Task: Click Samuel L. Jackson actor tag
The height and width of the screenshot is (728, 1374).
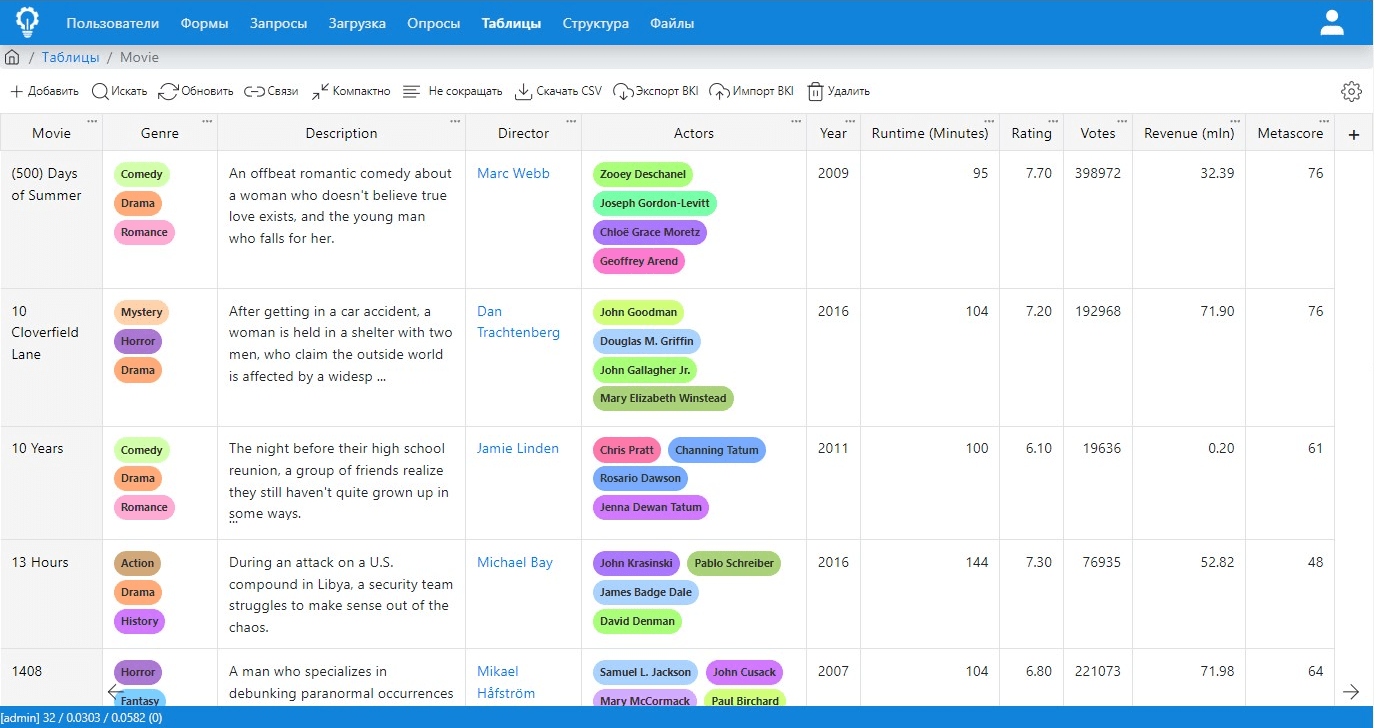Action: point(645,672)
